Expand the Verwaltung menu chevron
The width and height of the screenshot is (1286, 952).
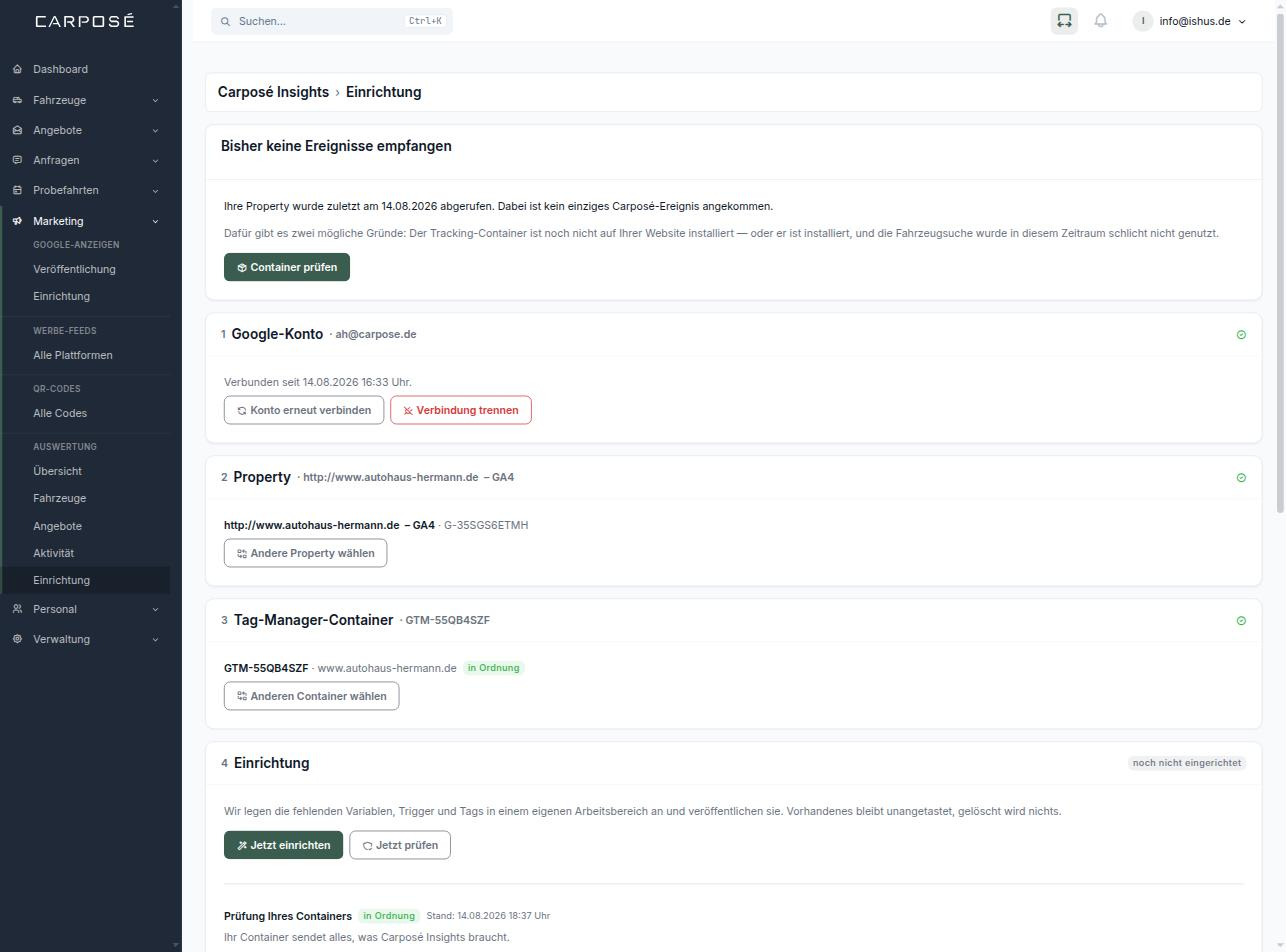click(155, 639)
